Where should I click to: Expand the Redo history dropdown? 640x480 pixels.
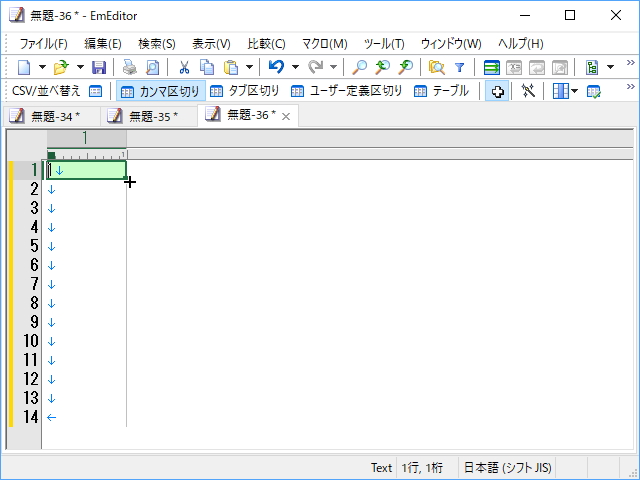[x=333, y=67]
